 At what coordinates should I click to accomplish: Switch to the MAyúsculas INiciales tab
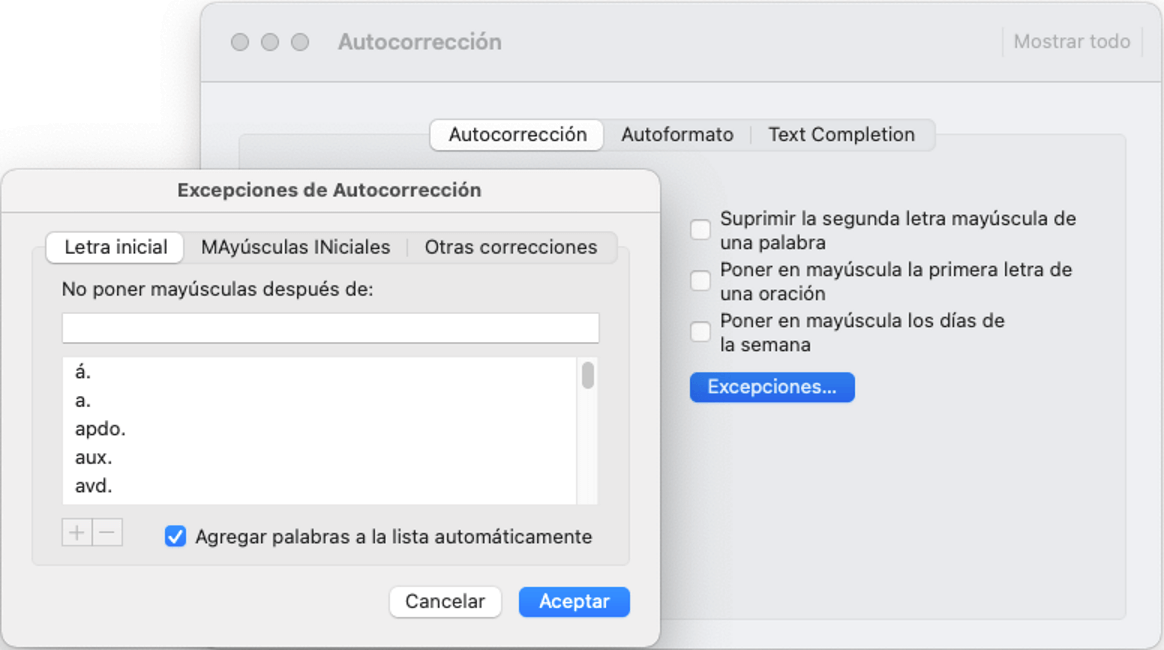click(x=295, y=247)
